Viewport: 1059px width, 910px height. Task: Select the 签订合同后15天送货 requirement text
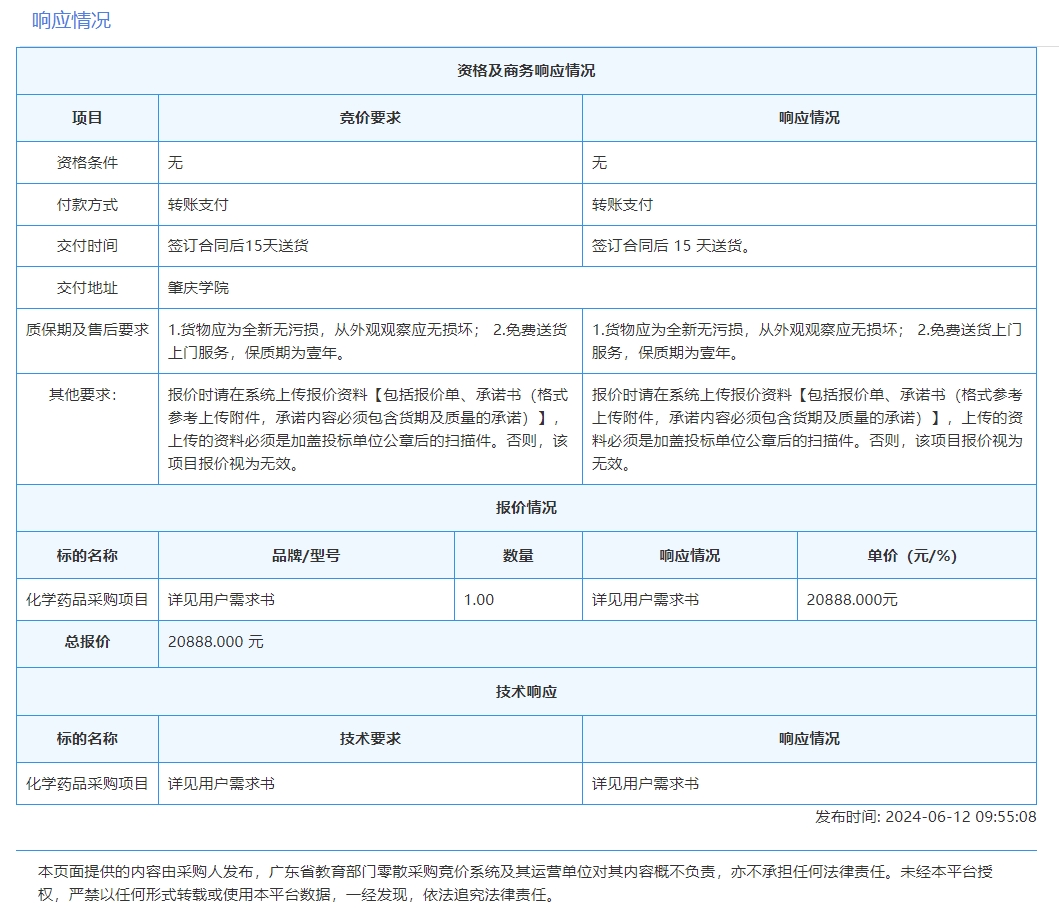point(238,246)
